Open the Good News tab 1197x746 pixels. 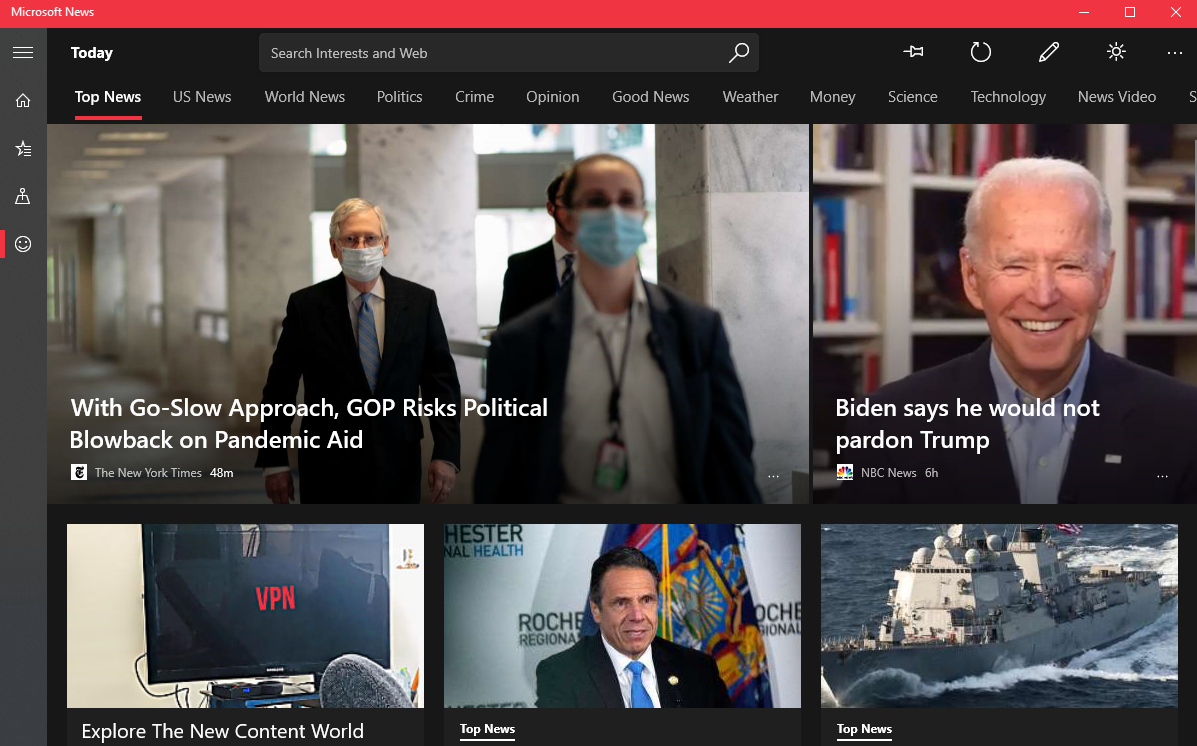650,97
